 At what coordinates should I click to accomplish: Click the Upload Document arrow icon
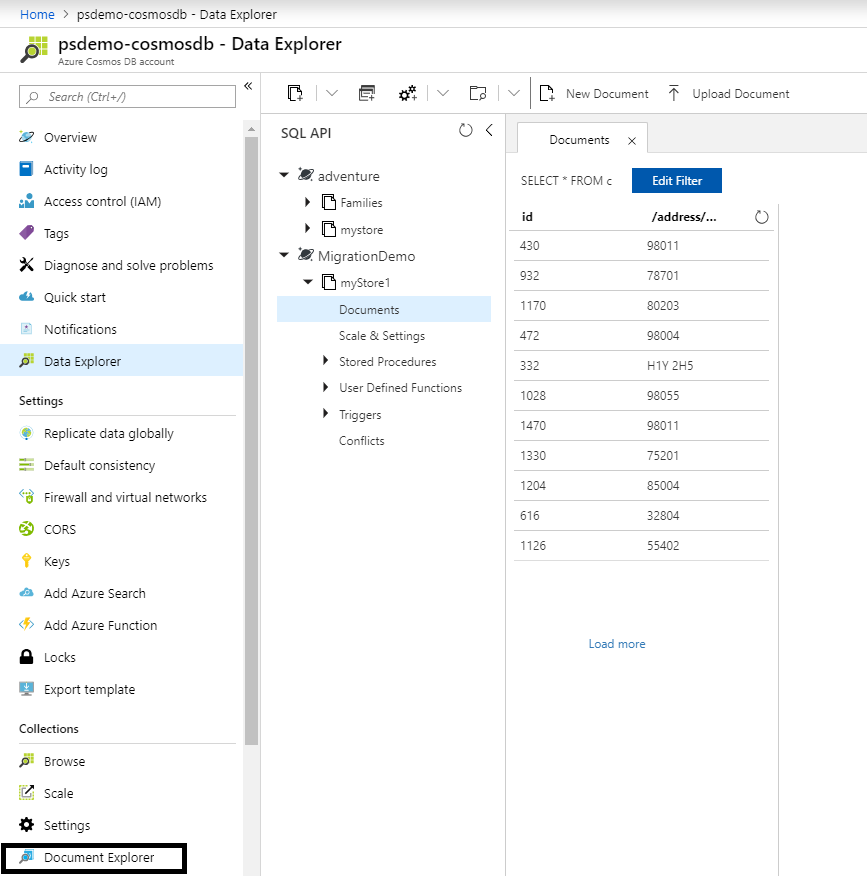[674, 93]
